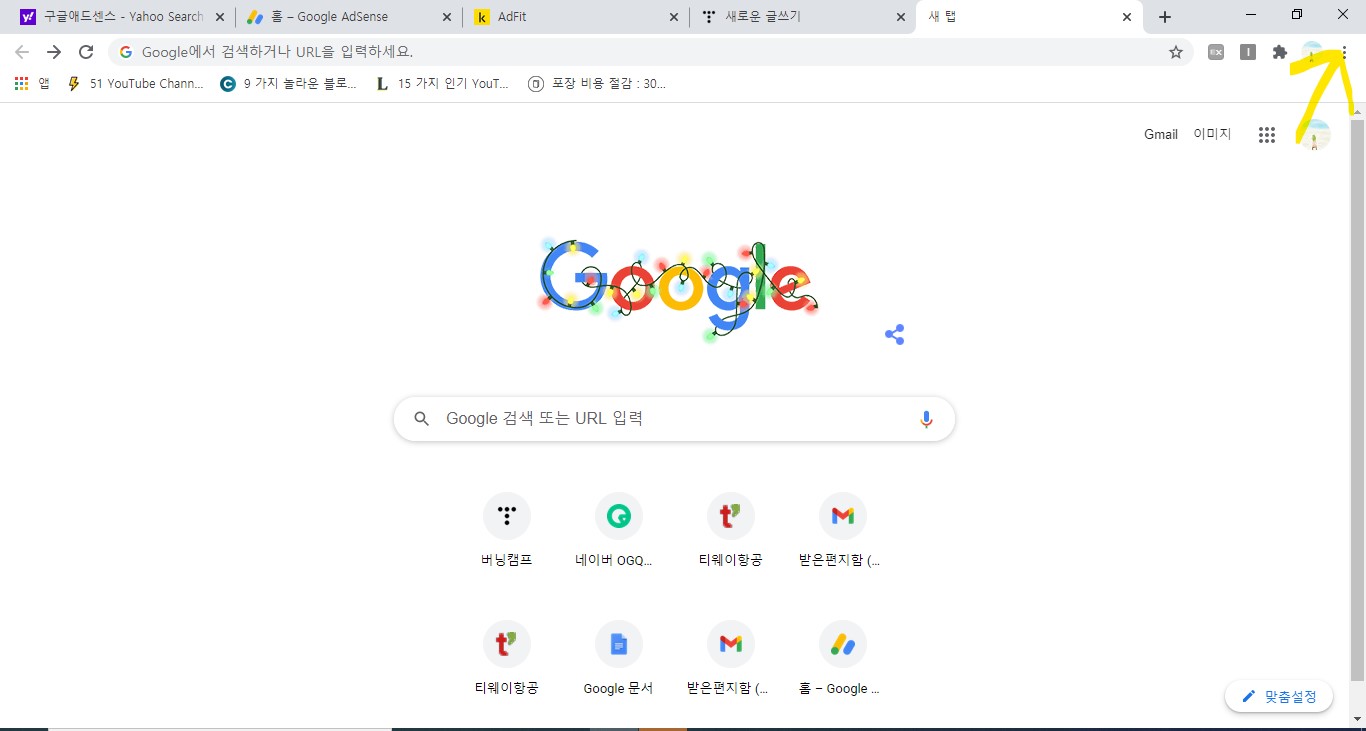
Task: Close the 새 탭 tab
Action: (1127, 17)
